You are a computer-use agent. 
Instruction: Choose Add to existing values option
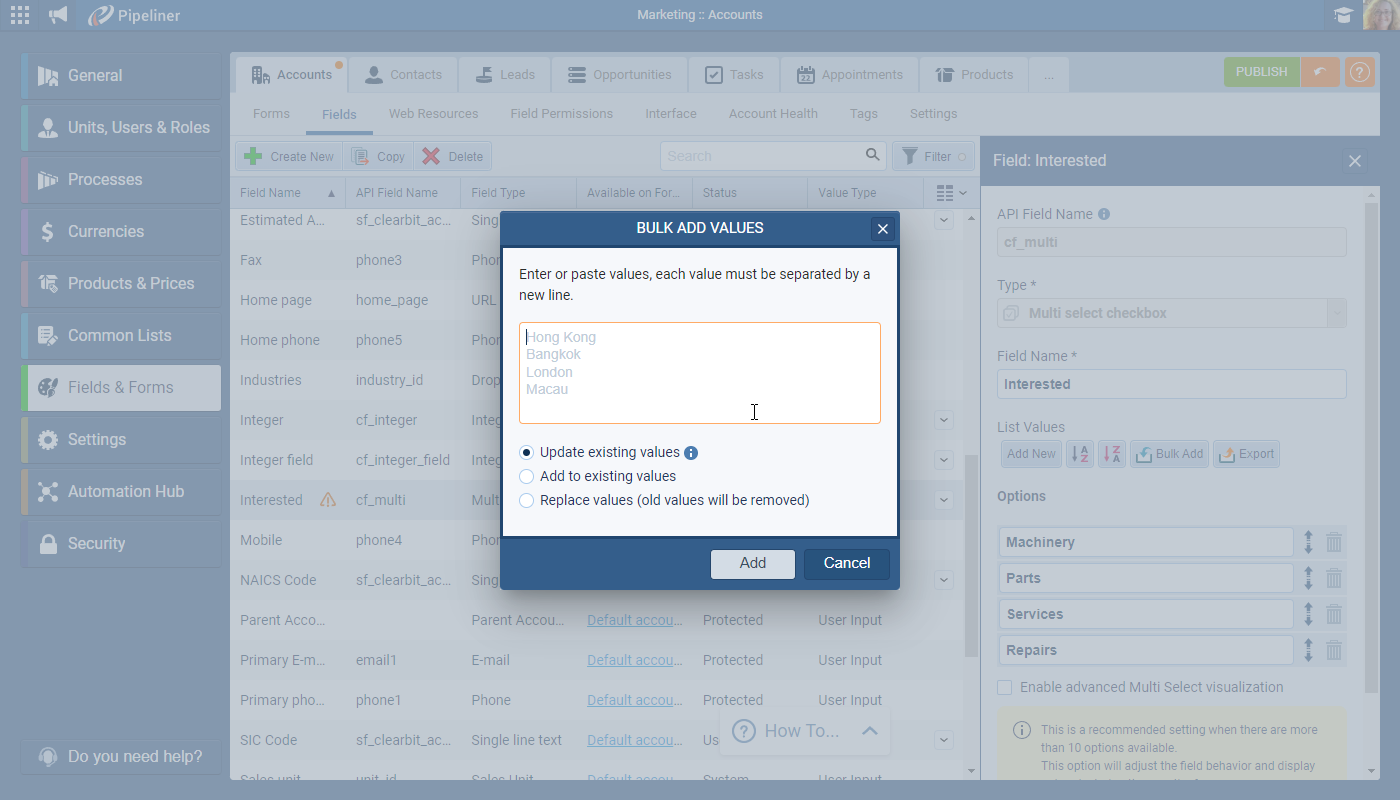[527, 477]
